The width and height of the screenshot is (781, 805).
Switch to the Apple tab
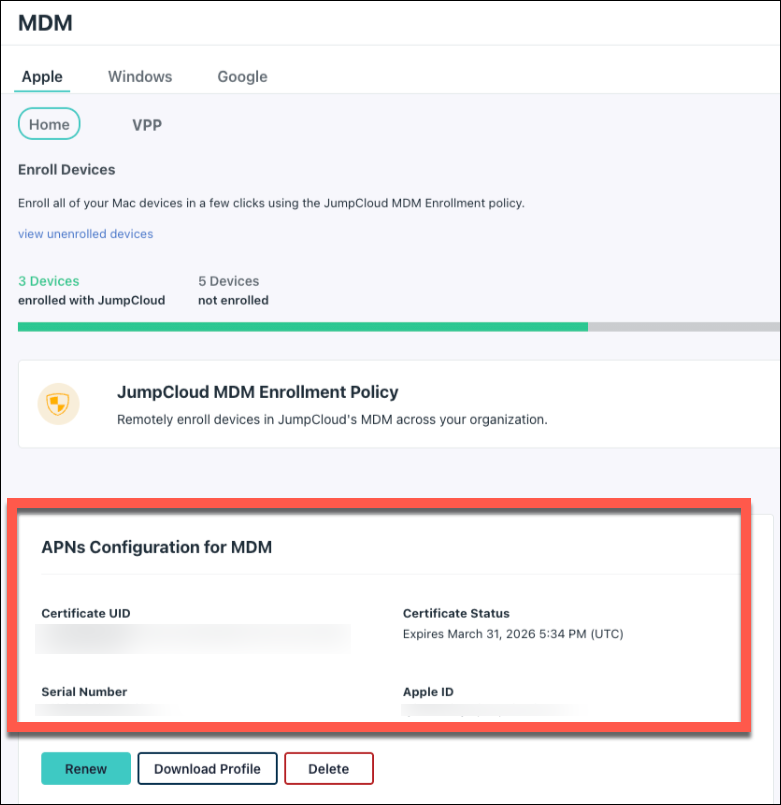(x=42, y=77)
